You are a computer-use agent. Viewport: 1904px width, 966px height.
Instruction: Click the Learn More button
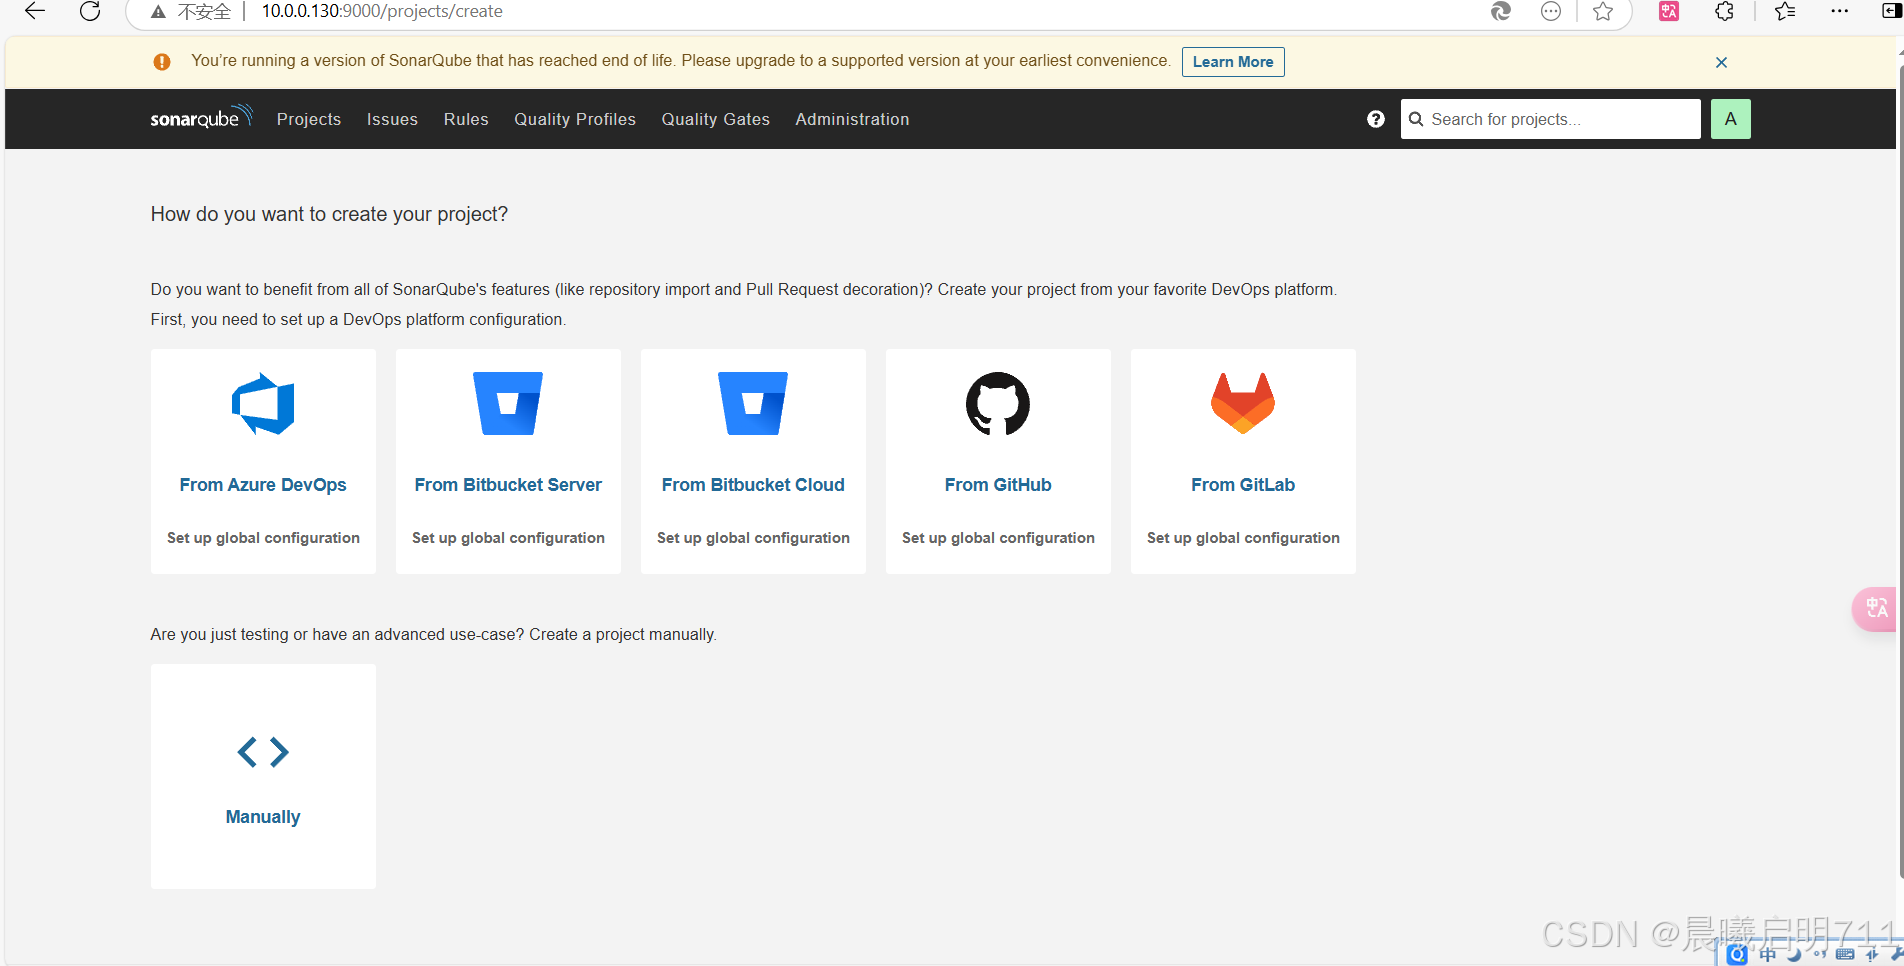tap(1233, 62)
